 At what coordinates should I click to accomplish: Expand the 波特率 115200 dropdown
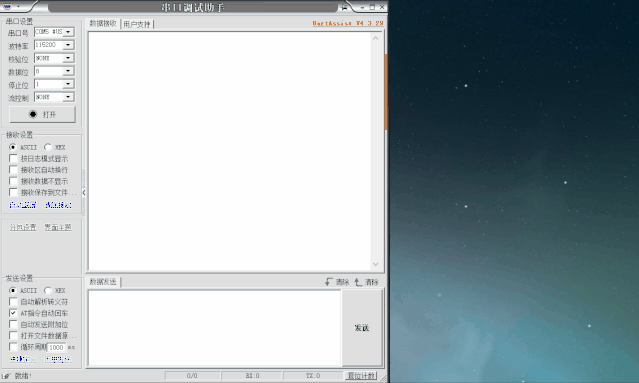click(68, 45)
